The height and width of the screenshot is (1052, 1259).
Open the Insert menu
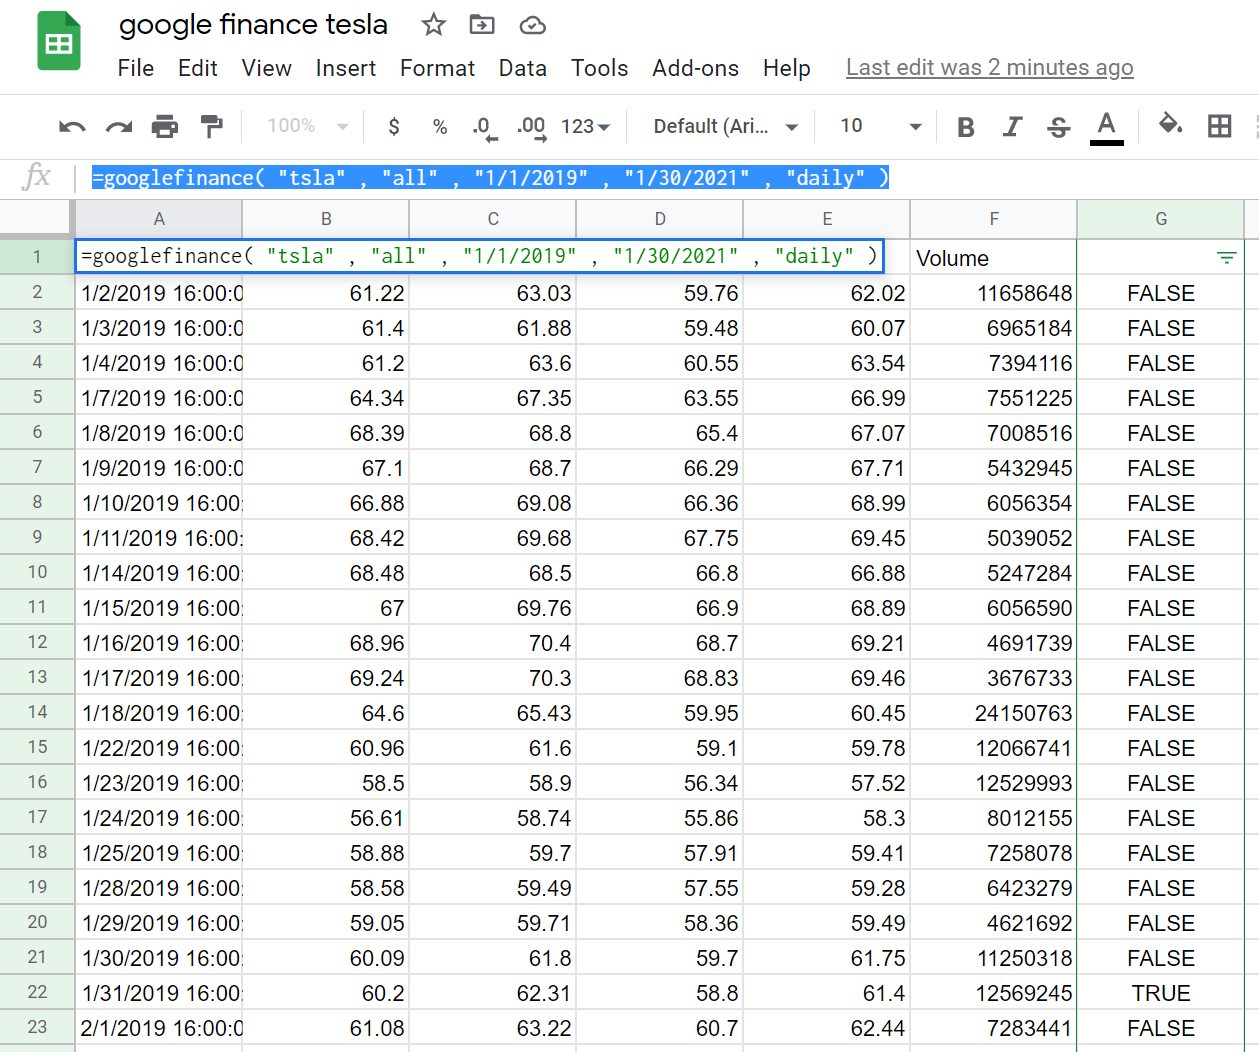[346, 68]
